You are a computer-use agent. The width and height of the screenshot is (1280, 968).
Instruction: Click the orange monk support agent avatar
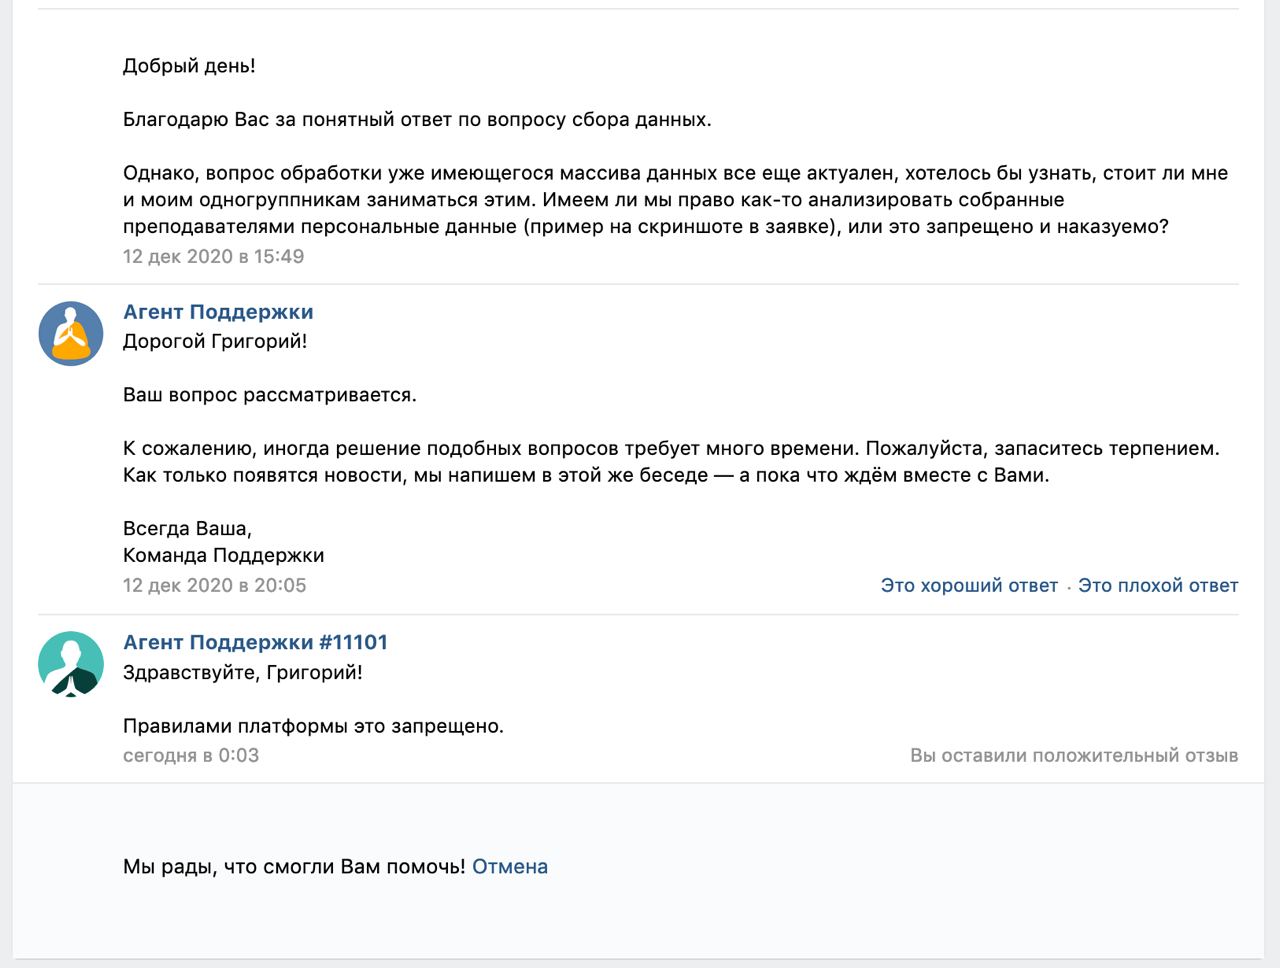pyautogui.click(x=71, y=333)
